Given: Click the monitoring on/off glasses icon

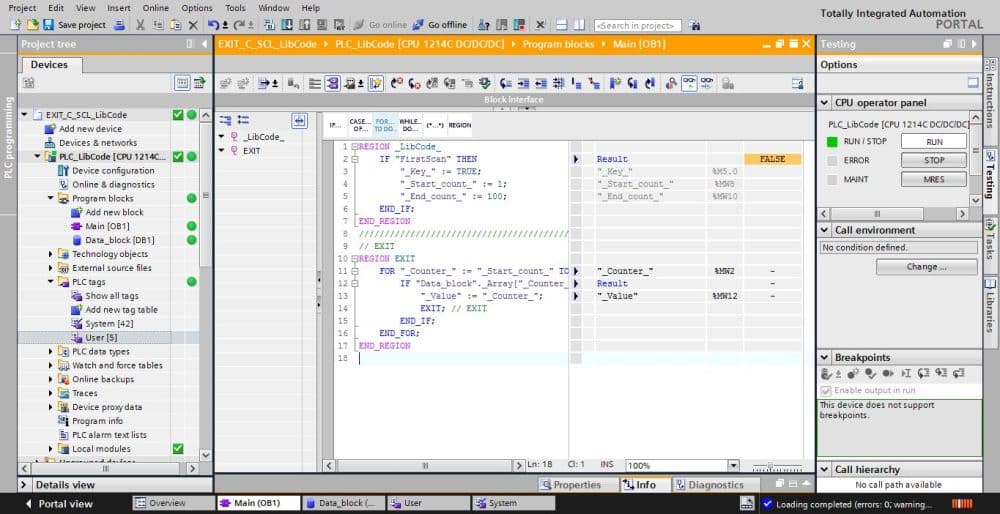Looking at the screenshot, I should pos(689,83).
